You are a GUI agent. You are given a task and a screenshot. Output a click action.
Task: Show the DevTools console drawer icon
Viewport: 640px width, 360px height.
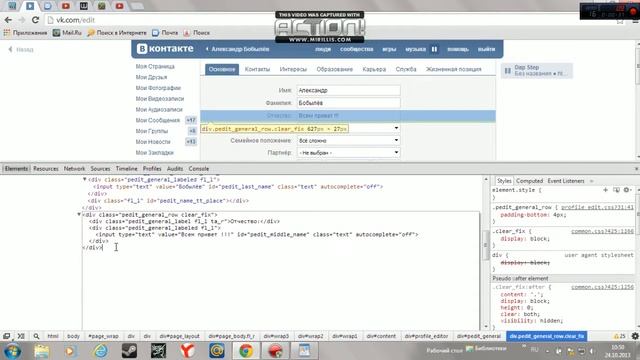point(21,336)
